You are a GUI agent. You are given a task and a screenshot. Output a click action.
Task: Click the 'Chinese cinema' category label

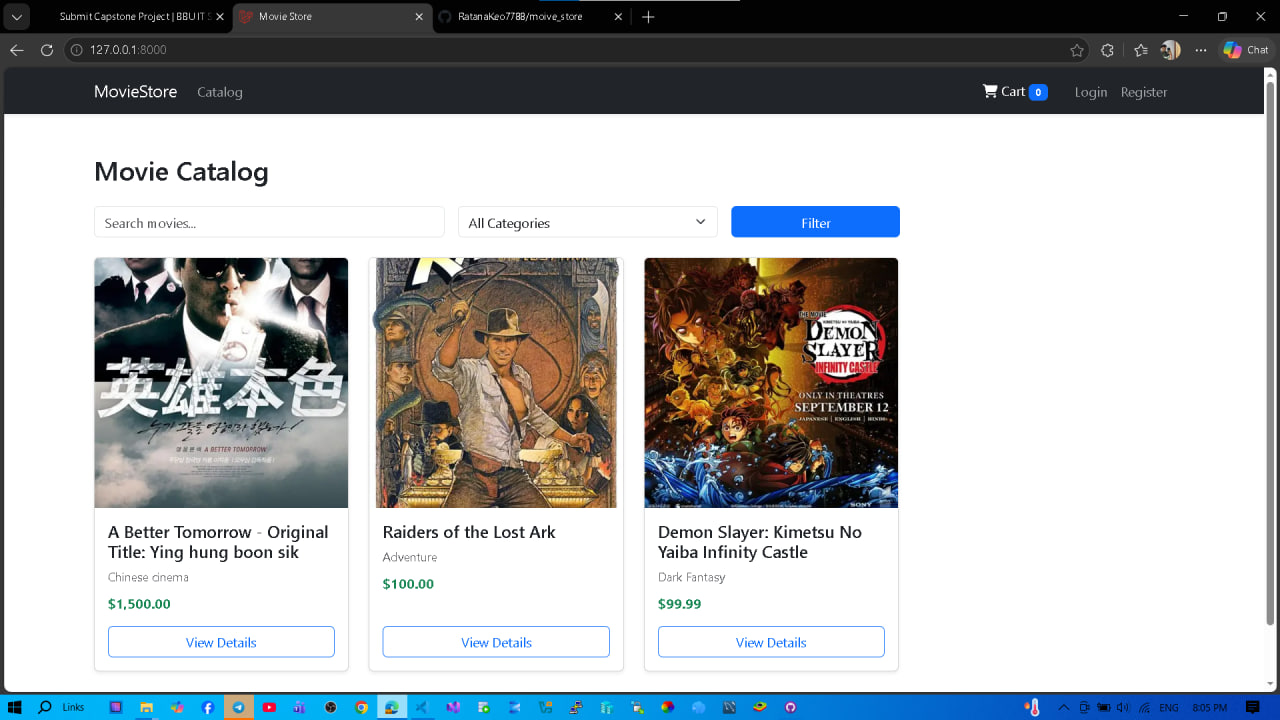click(x=148, y=577)
